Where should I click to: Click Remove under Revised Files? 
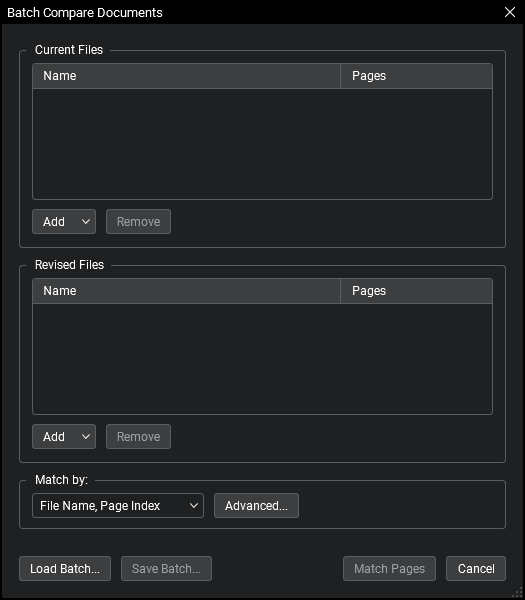pyautogui.click(x=138, y=436)
